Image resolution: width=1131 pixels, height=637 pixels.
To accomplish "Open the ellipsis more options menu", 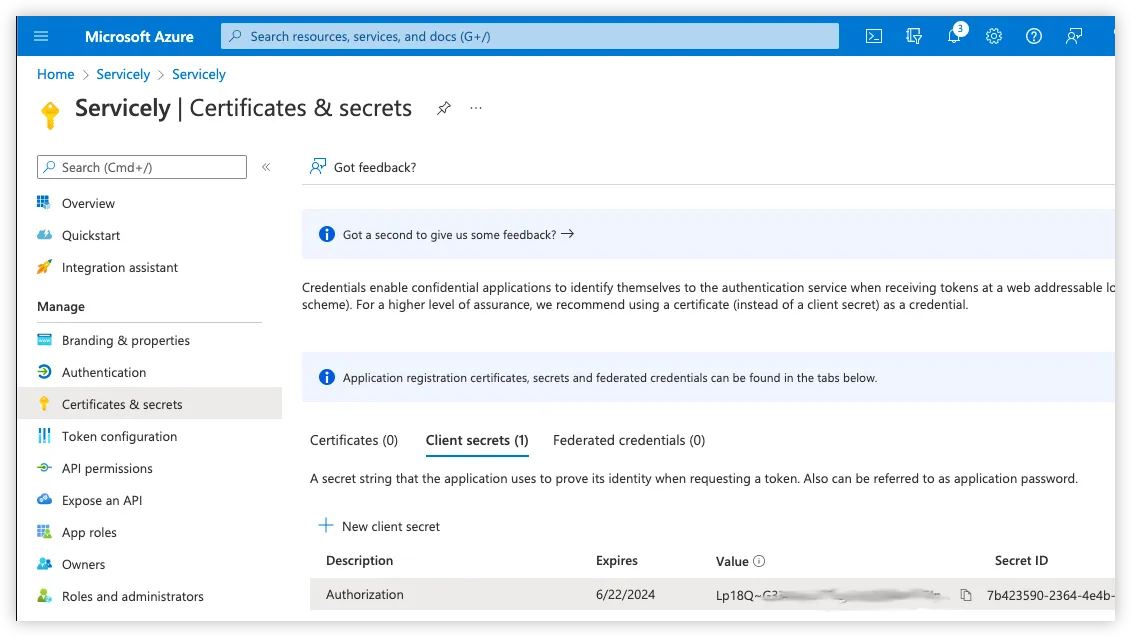I will click(x=475, y=108).
